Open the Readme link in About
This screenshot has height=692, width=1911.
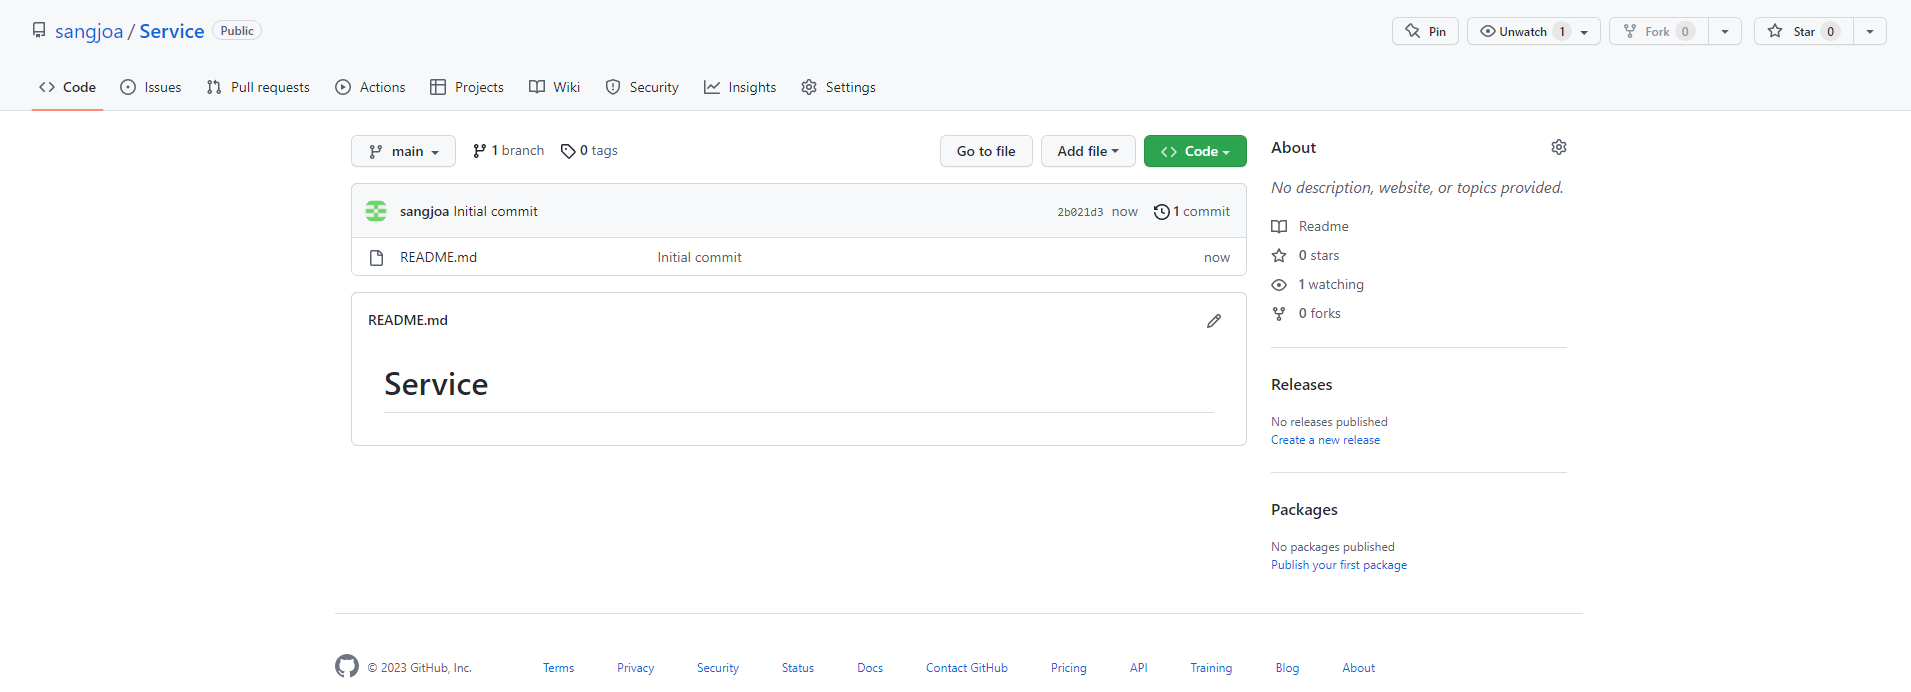[x=1323, y=226]
